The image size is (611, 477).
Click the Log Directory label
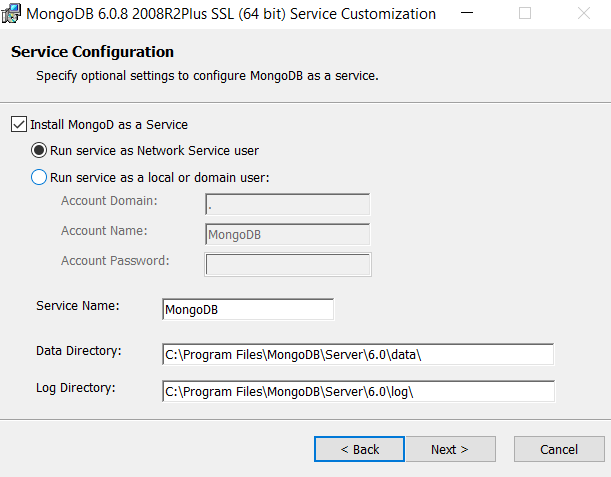76,387
